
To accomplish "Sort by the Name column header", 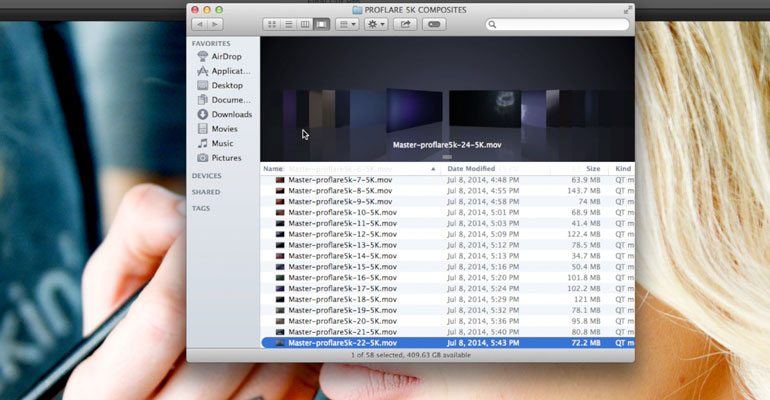I will coord(350,169).
